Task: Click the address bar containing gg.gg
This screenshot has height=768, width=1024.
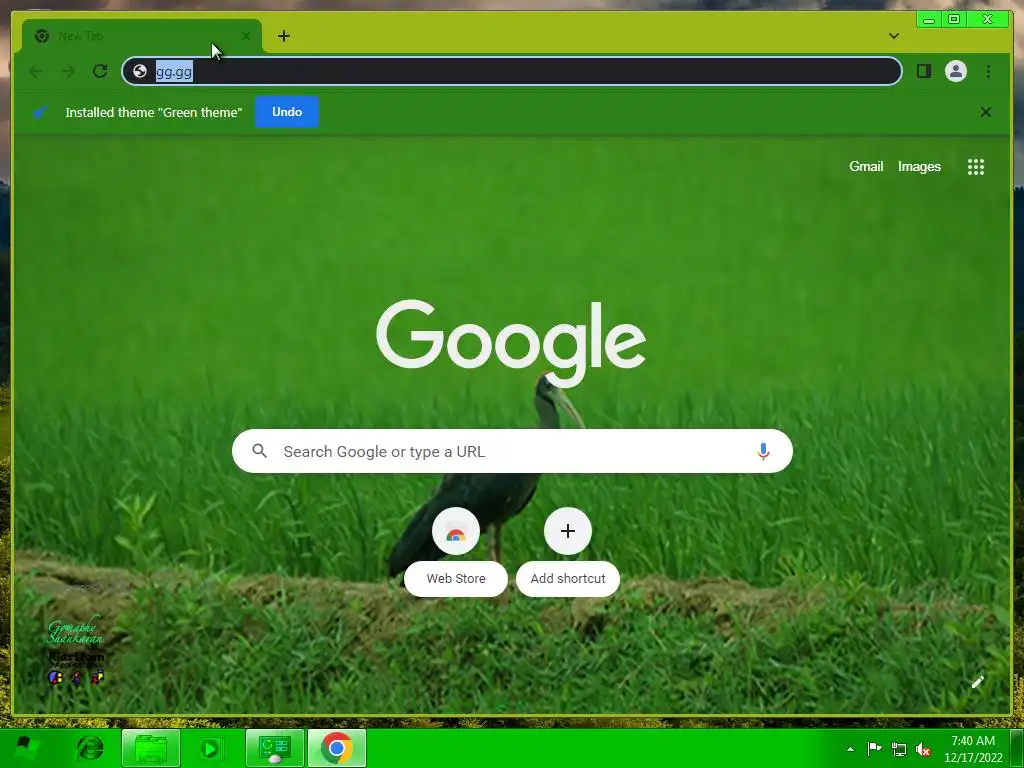Action: pyautogui.click(x=511, y=71)
